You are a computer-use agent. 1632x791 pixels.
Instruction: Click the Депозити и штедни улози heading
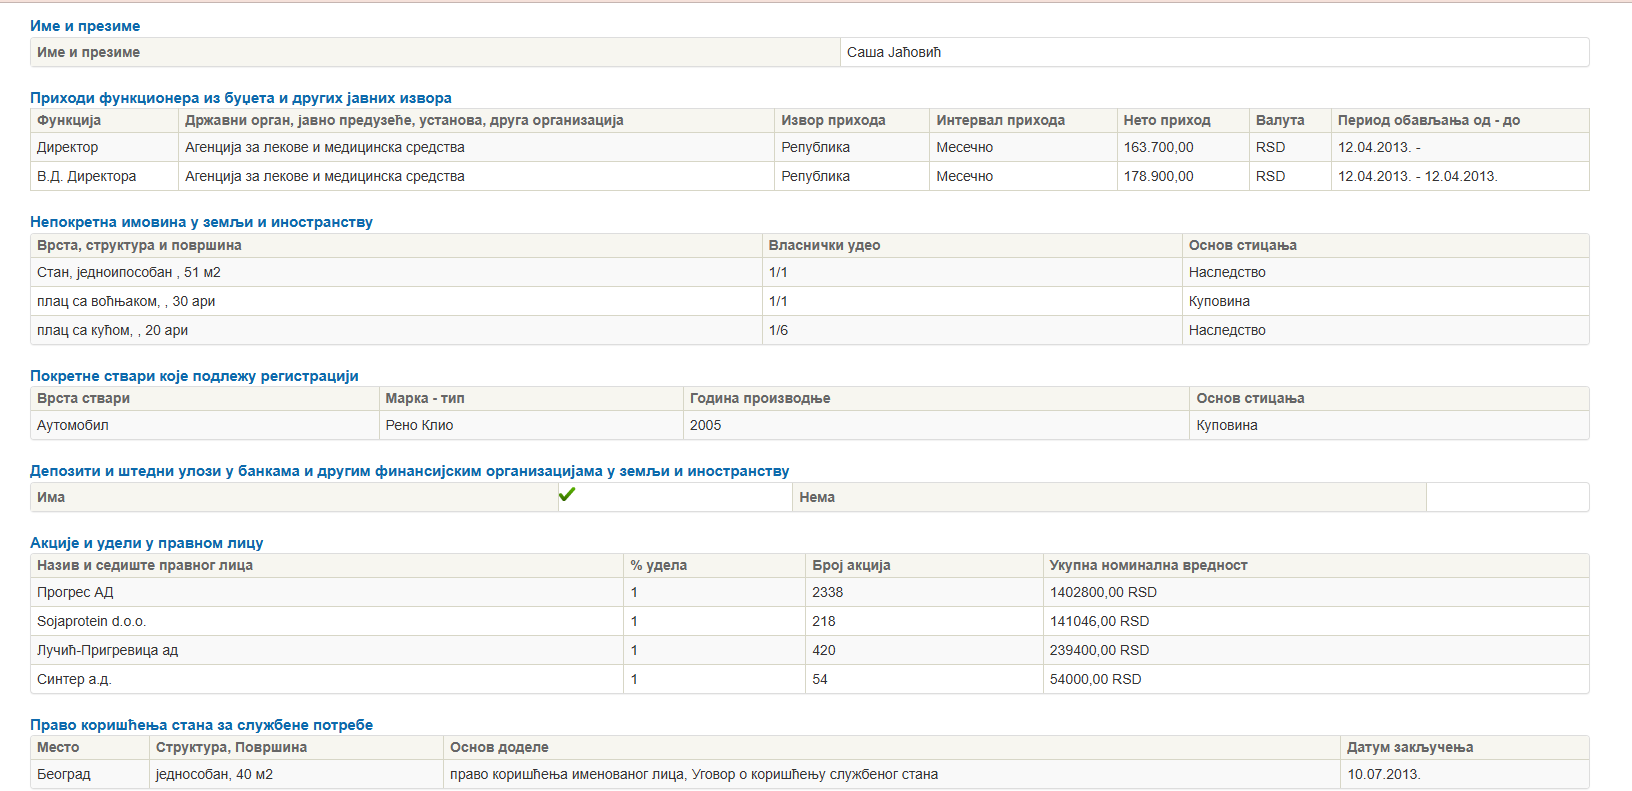coord(409,471)
